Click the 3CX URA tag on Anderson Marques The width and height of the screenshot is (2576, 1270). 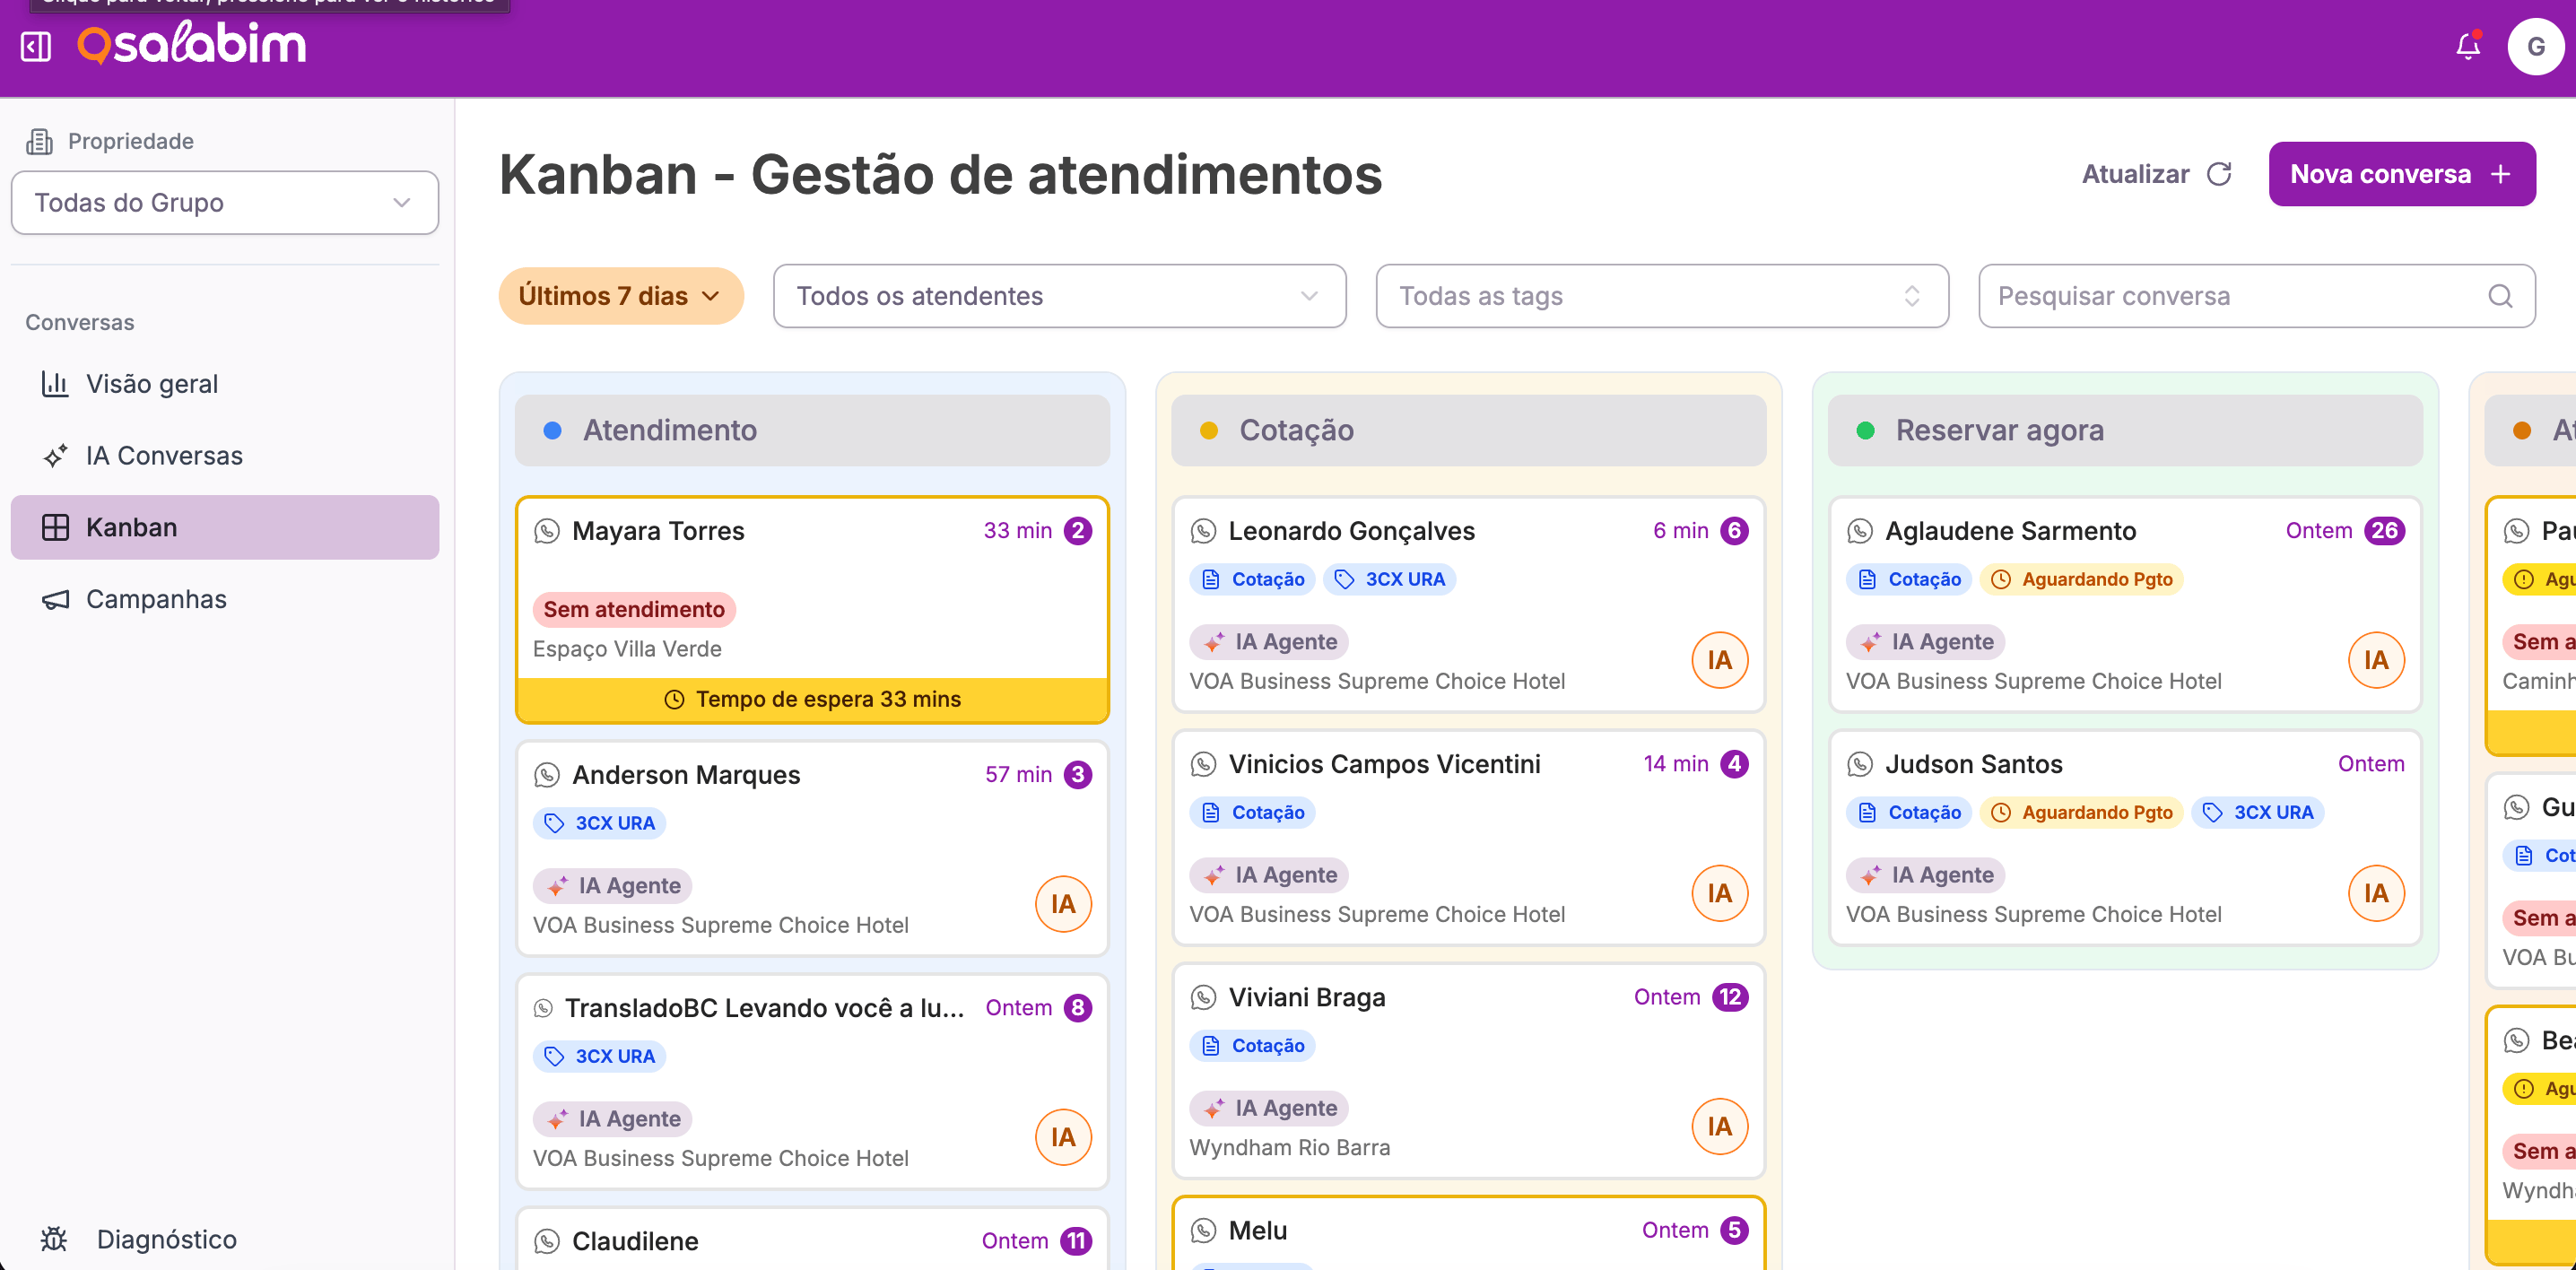(599, 823)
